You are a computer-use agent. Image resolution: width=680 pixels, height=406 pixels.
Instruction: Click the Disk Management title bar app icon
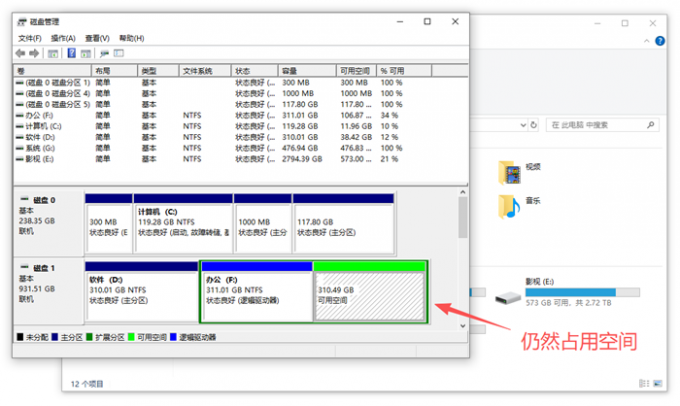pos(22,22)
